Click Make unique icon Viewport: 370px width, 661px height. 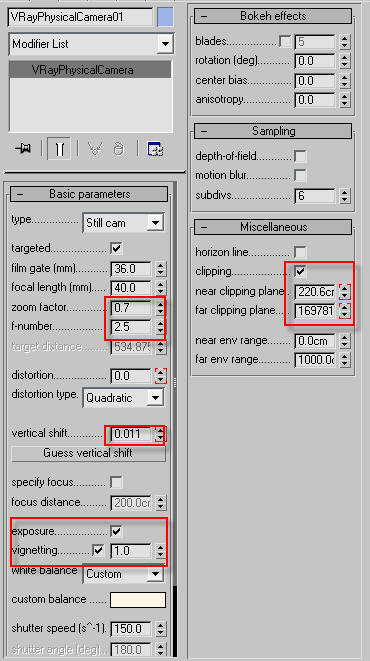click(95, 149)
